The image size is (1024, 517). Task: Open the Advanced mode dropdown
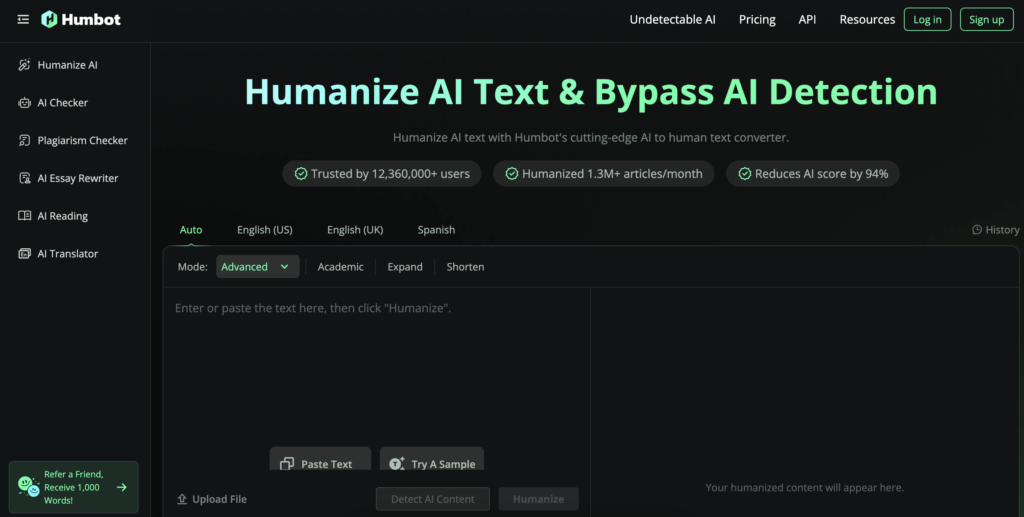coord(257,266)
